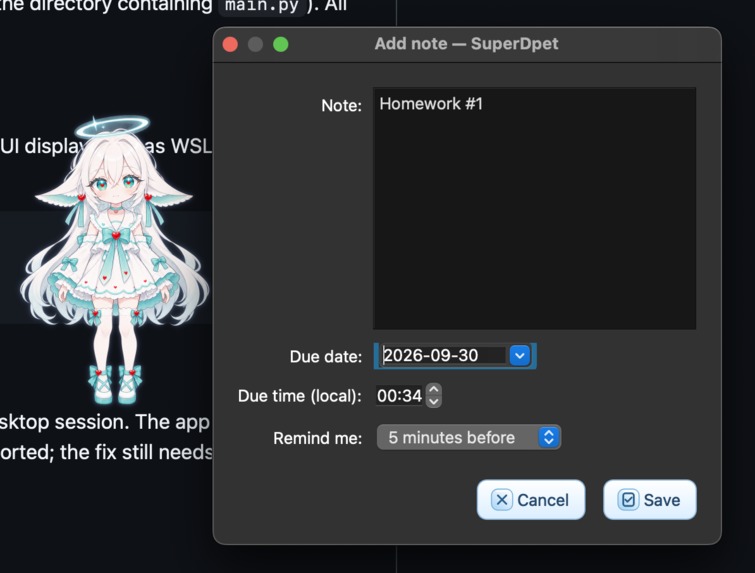Image resolution: width=755 pixels, height=573 pixels.
Task: Click the Cancel button
Action: tap(531, 499)
